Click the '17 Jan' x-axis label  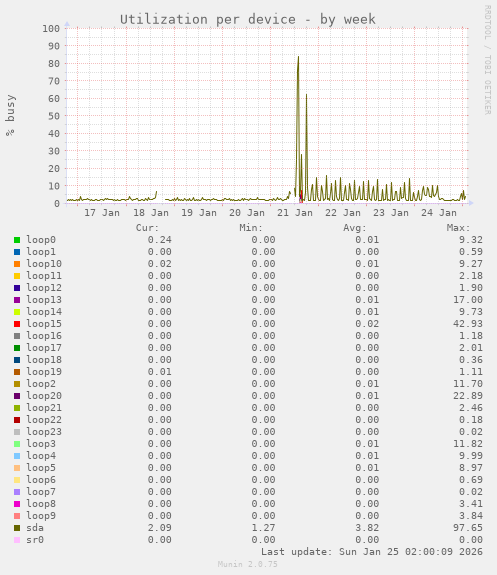click(x=102, y=213)
